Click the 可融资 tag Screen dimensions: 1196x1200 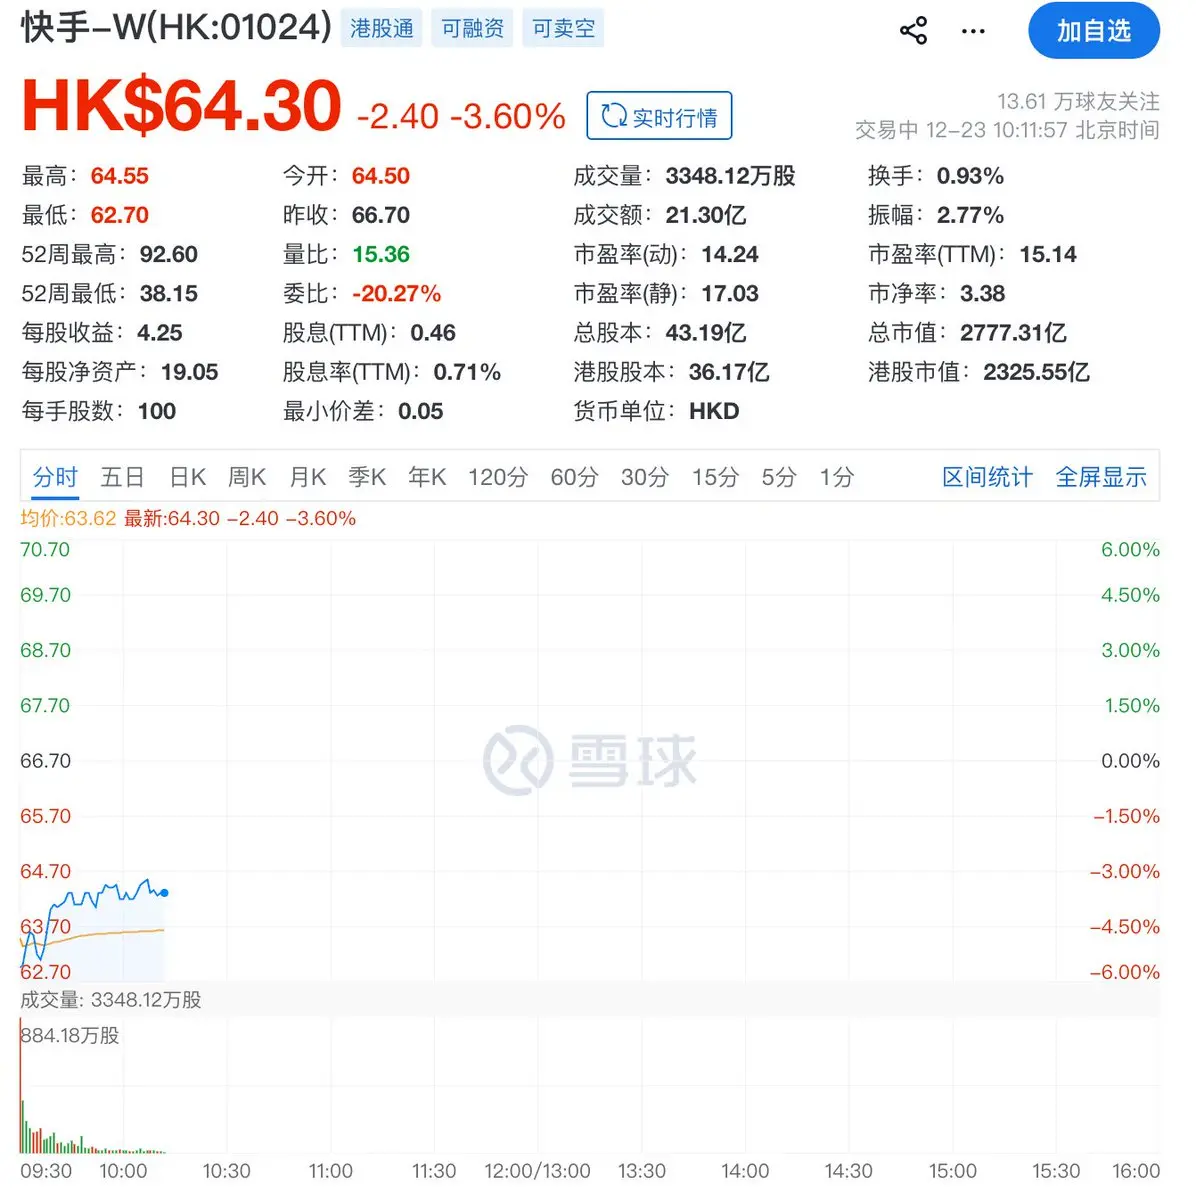tap(473, 28)
